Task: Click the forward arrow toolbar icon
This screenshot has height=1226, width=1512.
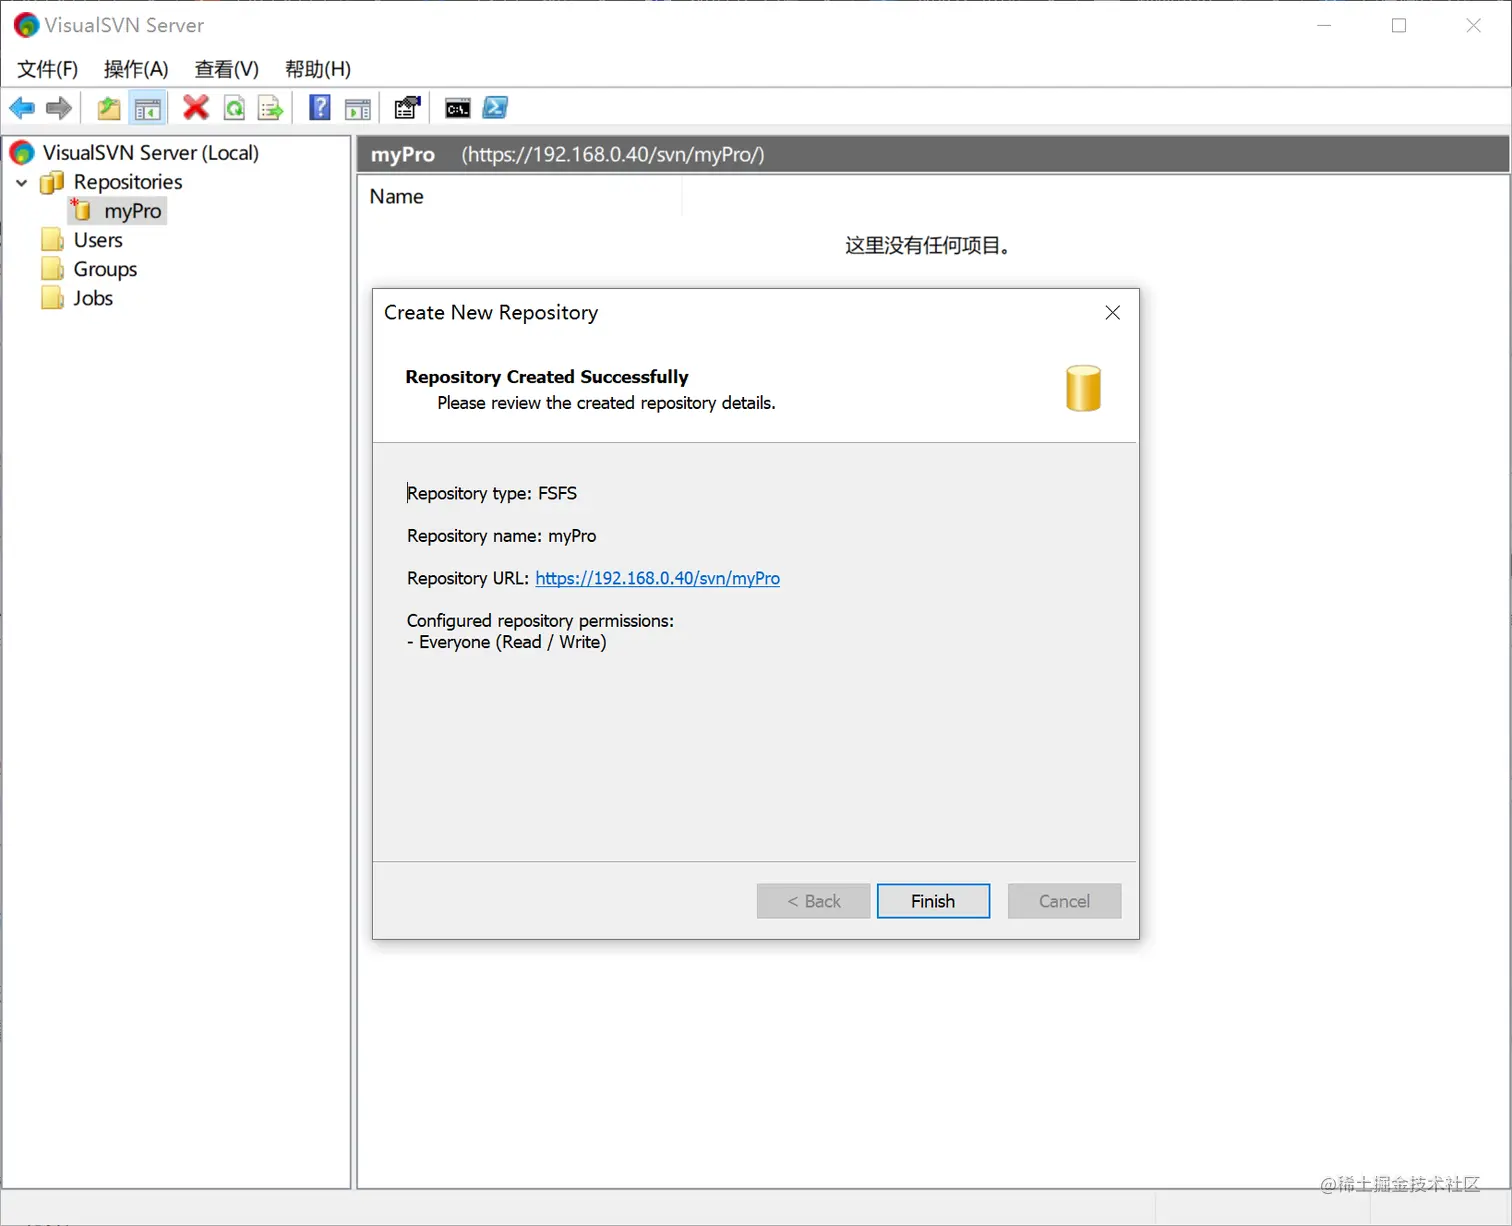Action: 59,108
